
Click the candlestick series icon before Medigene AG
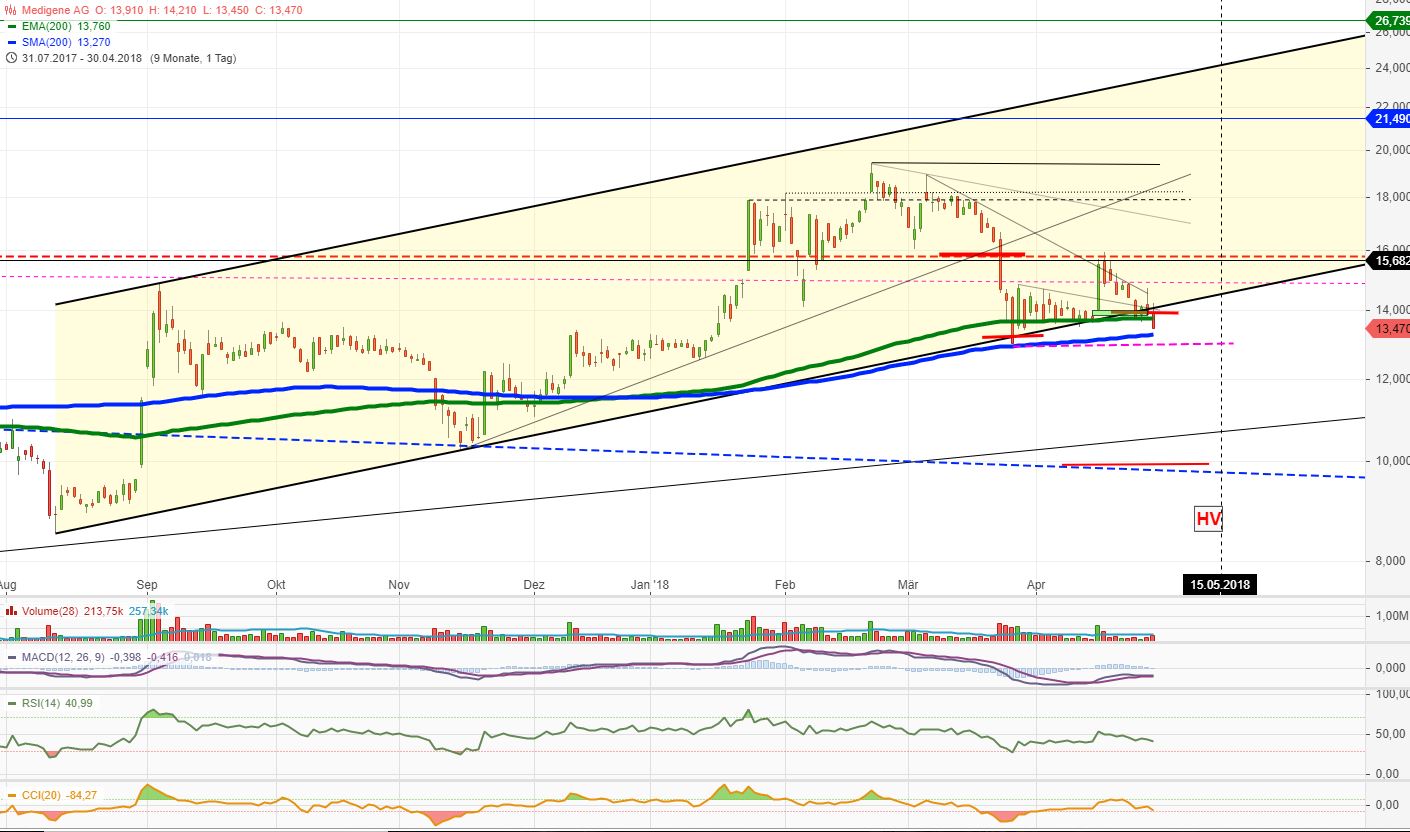tap(10, 9)
